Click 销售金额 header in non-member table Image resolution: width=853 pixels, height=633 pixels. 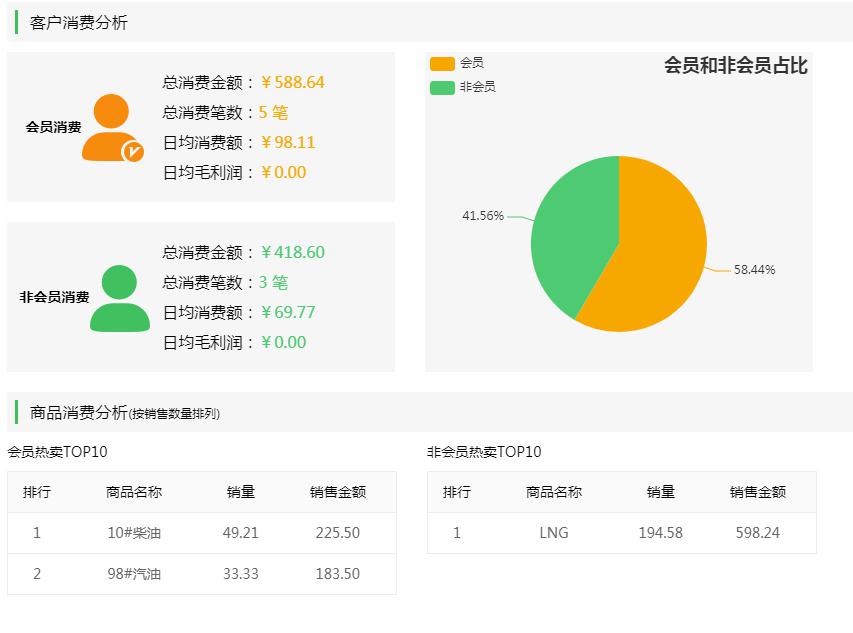point(758,492)
